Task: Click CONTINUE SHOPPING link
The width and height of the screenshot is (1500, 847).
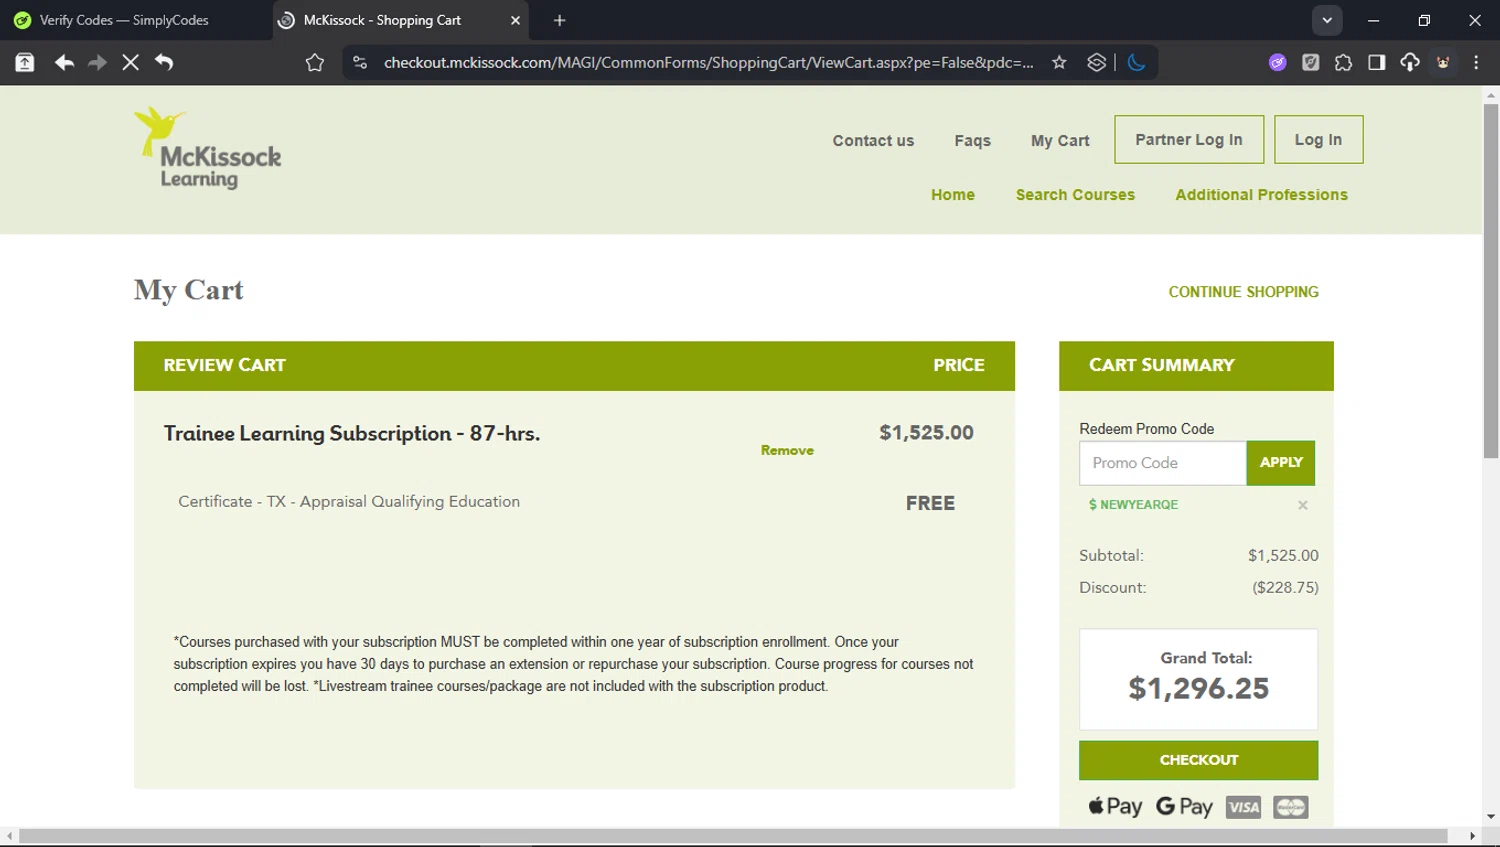Action: tap(1243, 292)
